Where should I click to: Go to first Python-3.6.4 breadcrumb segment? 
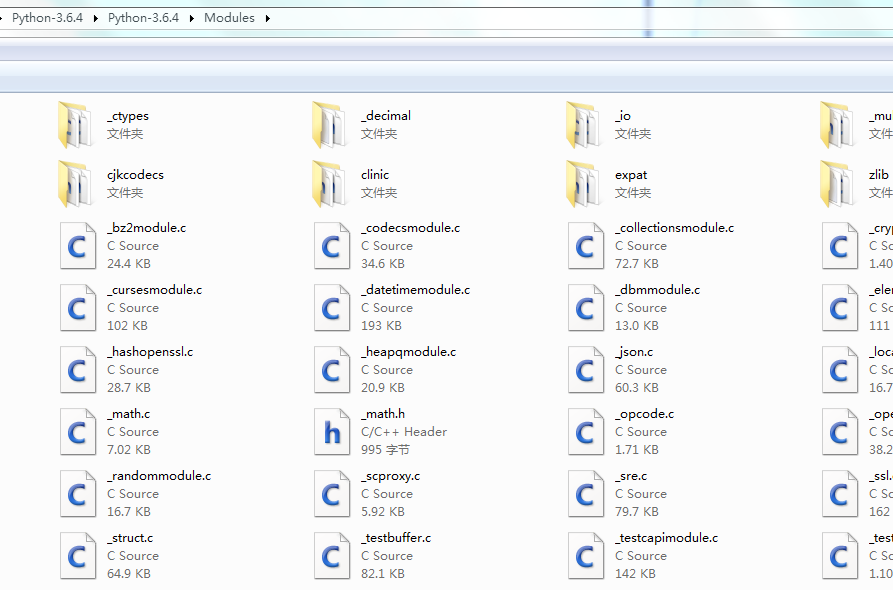[47, 18]
